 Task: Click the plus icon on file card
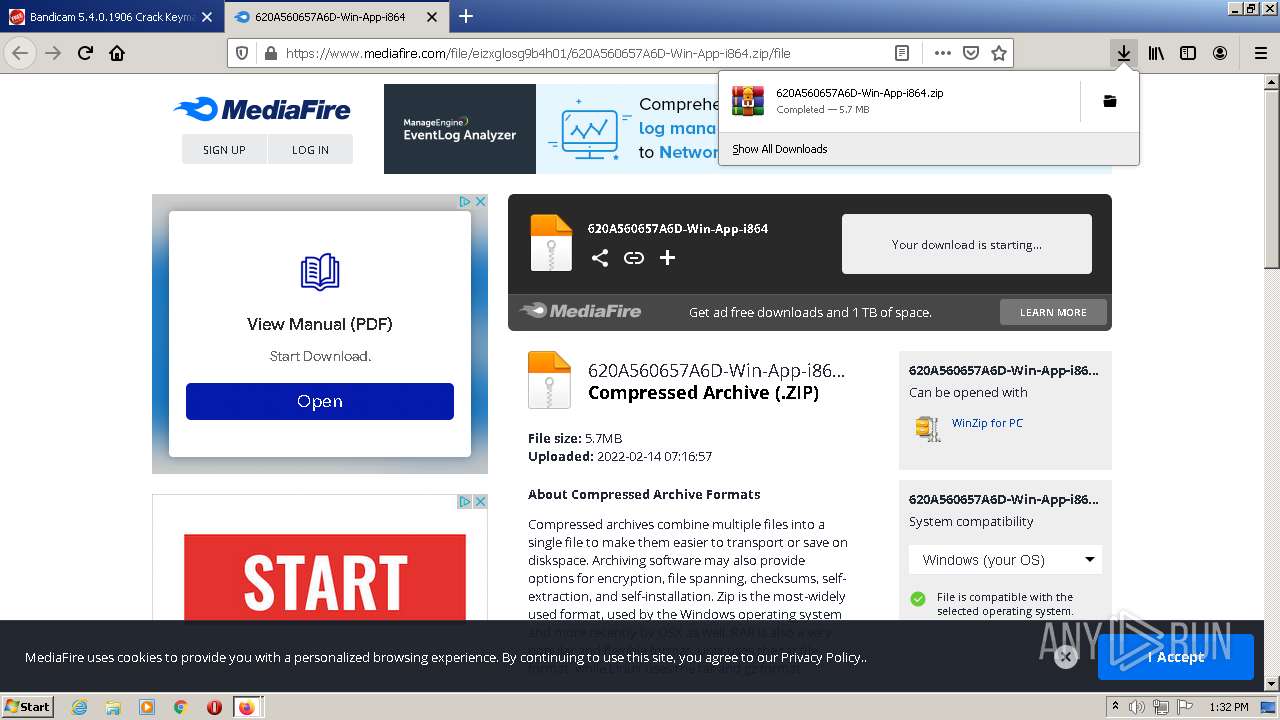[x=667, y=258]
